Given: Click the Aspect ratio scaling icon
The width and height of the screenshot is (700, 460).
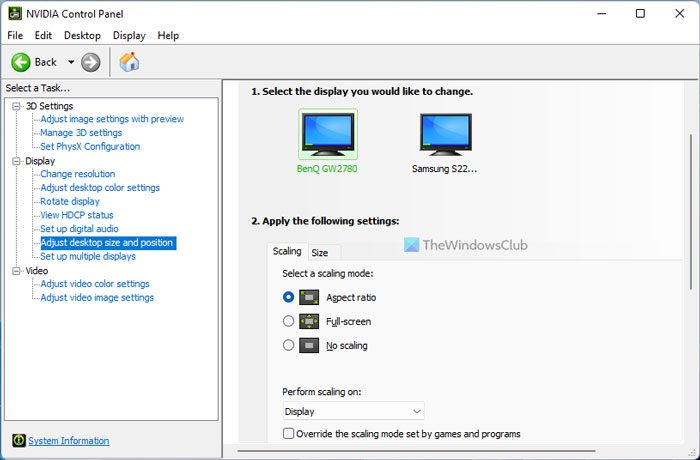Looking at the screenshot, I should [x=309, y=297].
